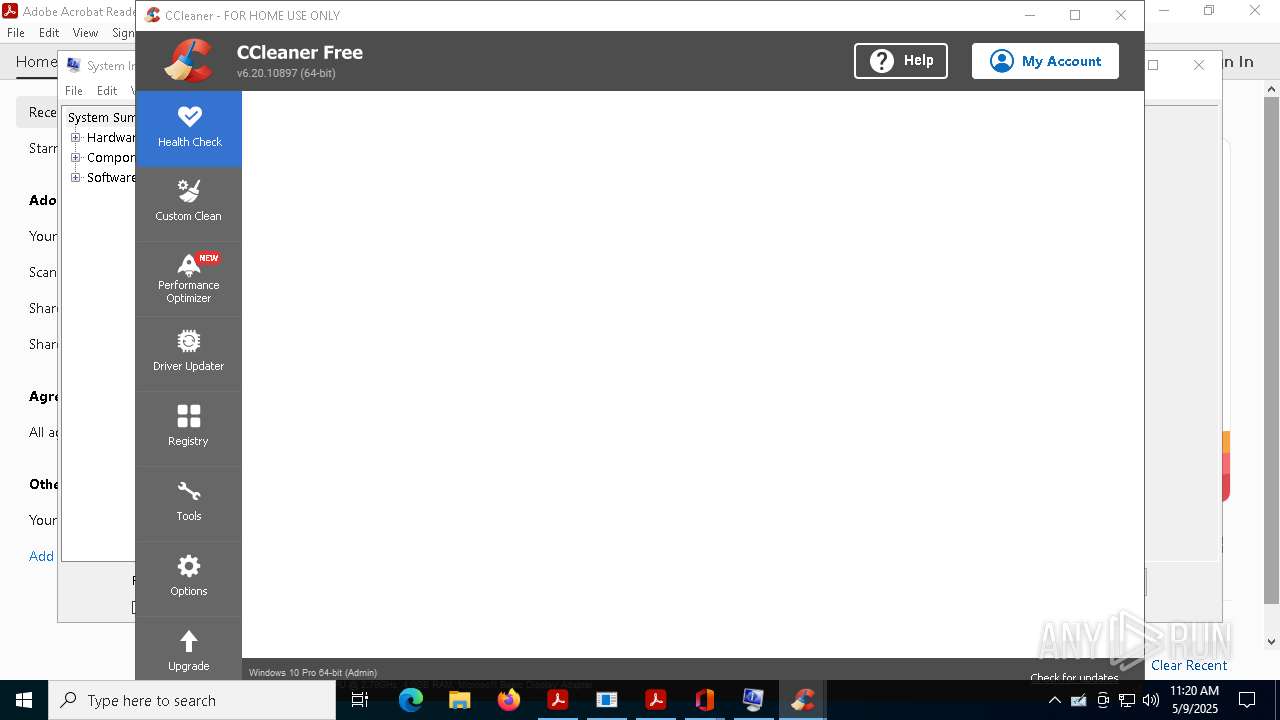Click the CCleaner title bar app icon
Screen dimensions: 1280x720
click(x=152, y=15)
